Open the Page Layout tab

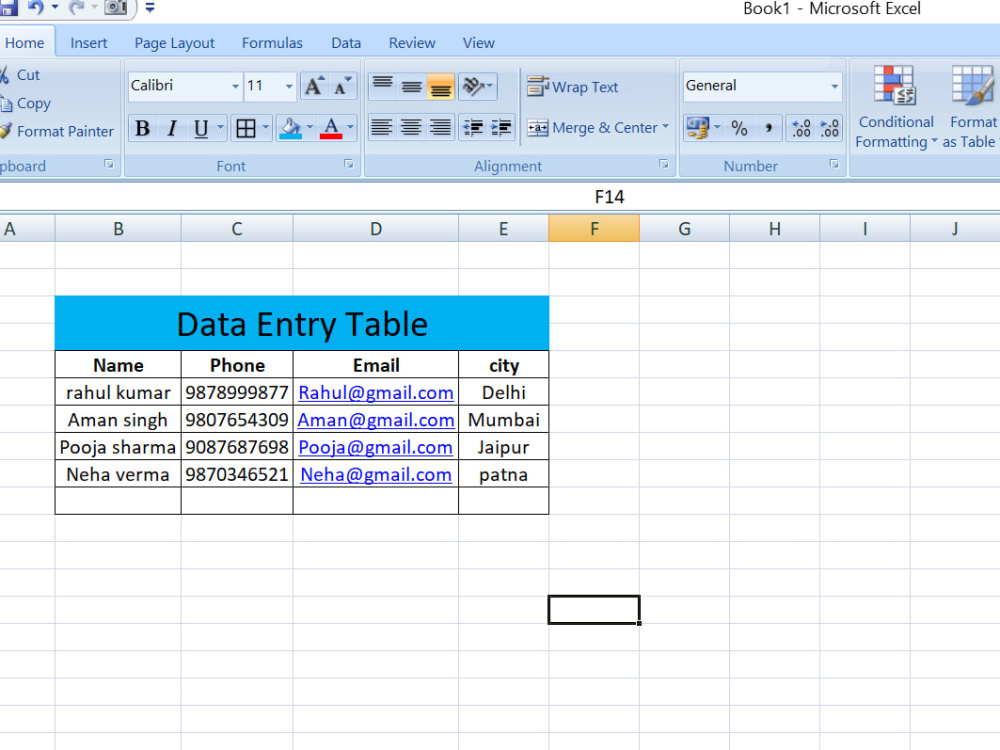point(174,43)
